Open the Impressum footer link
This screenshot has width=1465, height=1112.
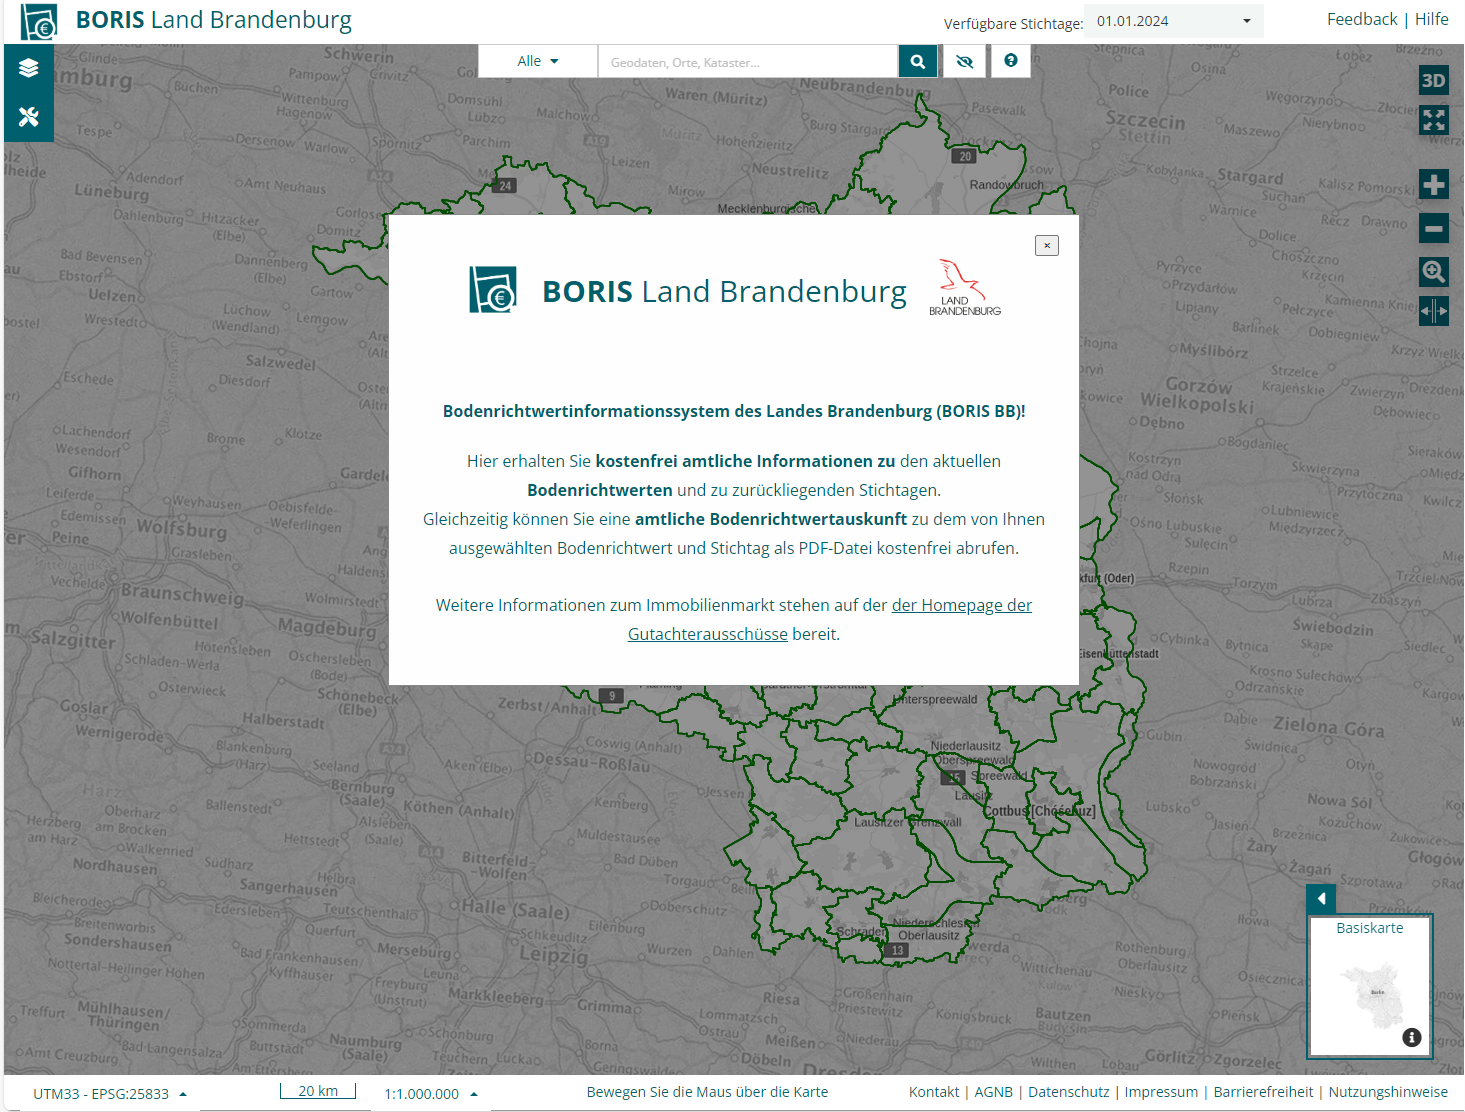[x=1161, y=1092]
